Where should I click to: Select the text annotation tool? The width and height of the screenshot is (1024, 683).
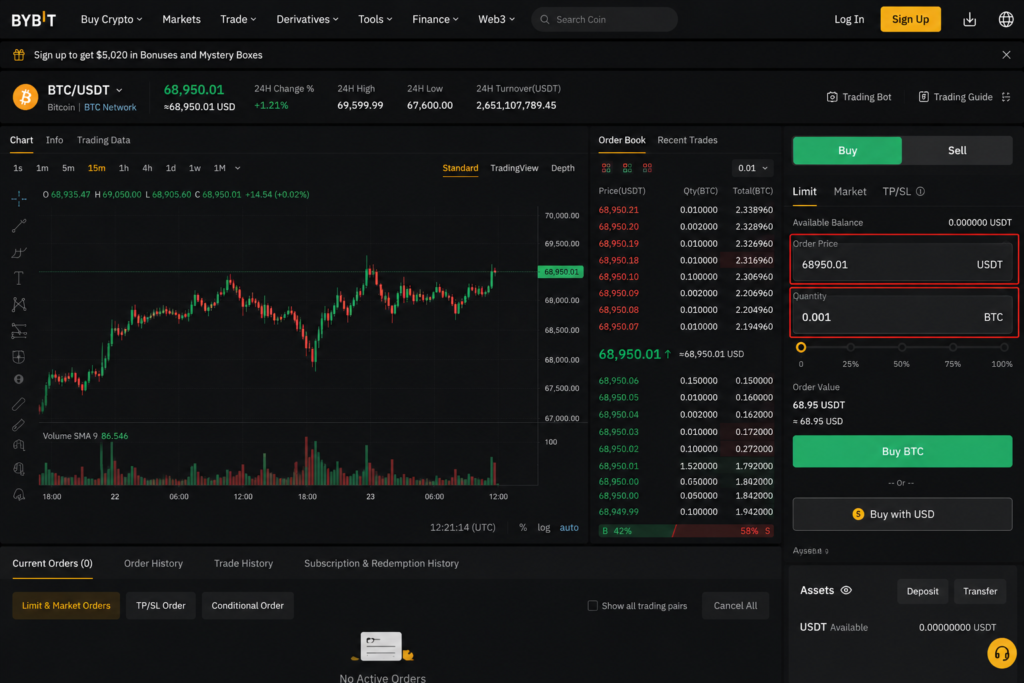click(18, 278)
